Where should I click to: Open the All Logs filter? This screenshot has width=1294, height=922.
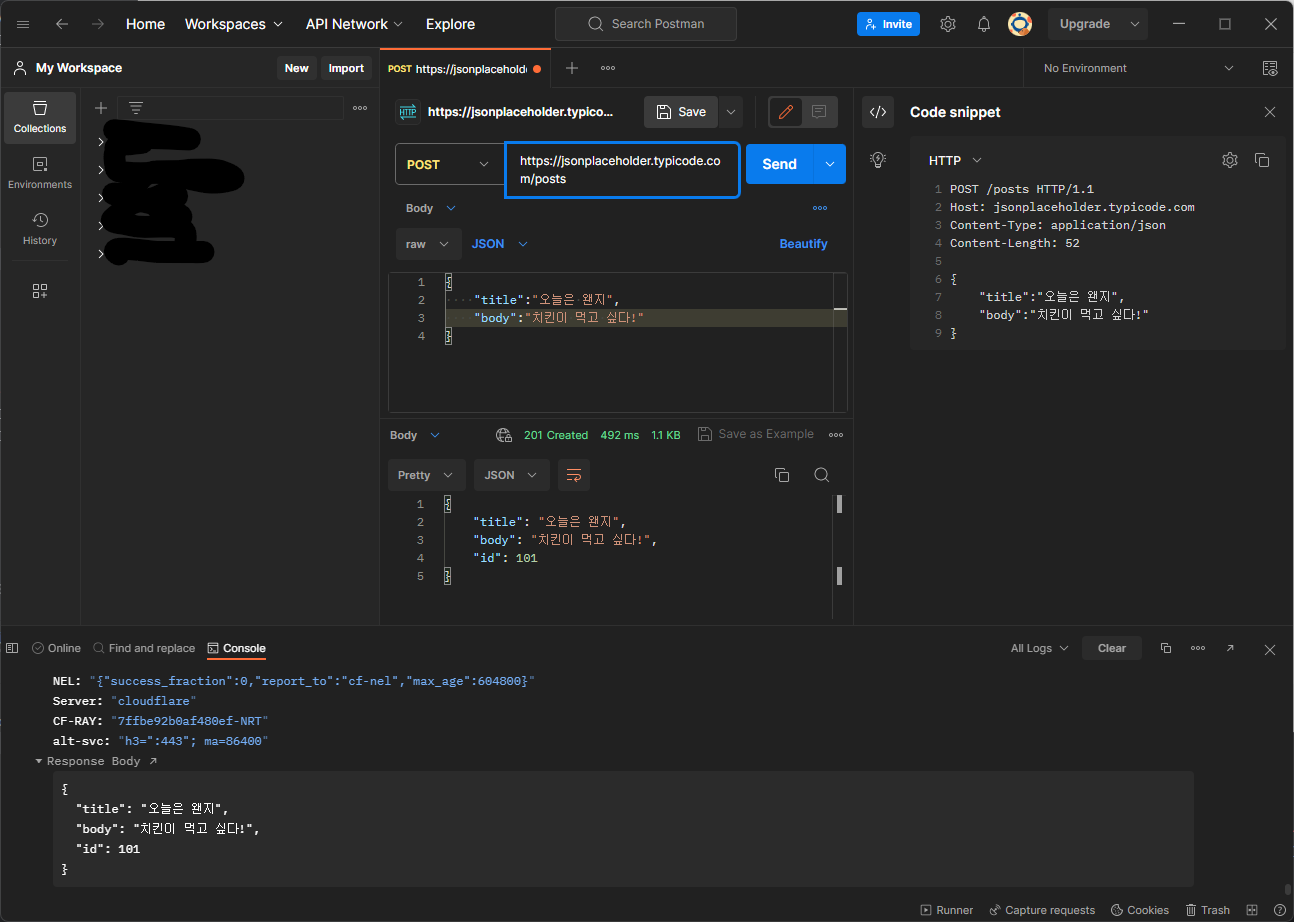[1039, 648]
